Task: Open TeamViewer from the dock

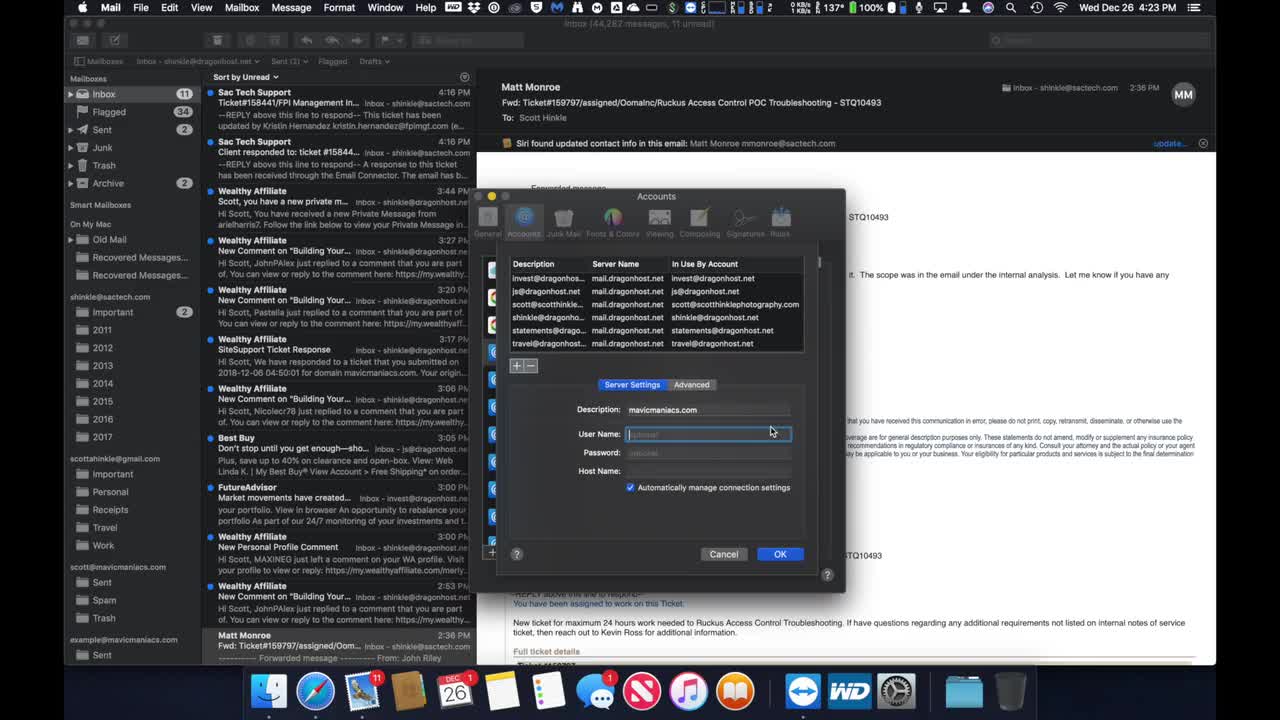Action: [803, 691]
